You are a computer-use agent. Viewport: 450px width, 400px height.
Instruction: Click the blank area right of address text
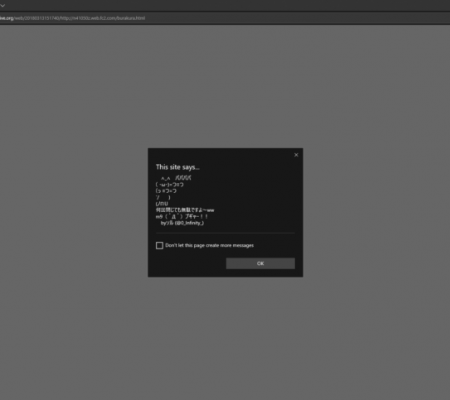pyautogui.click(x=297, y=18)
